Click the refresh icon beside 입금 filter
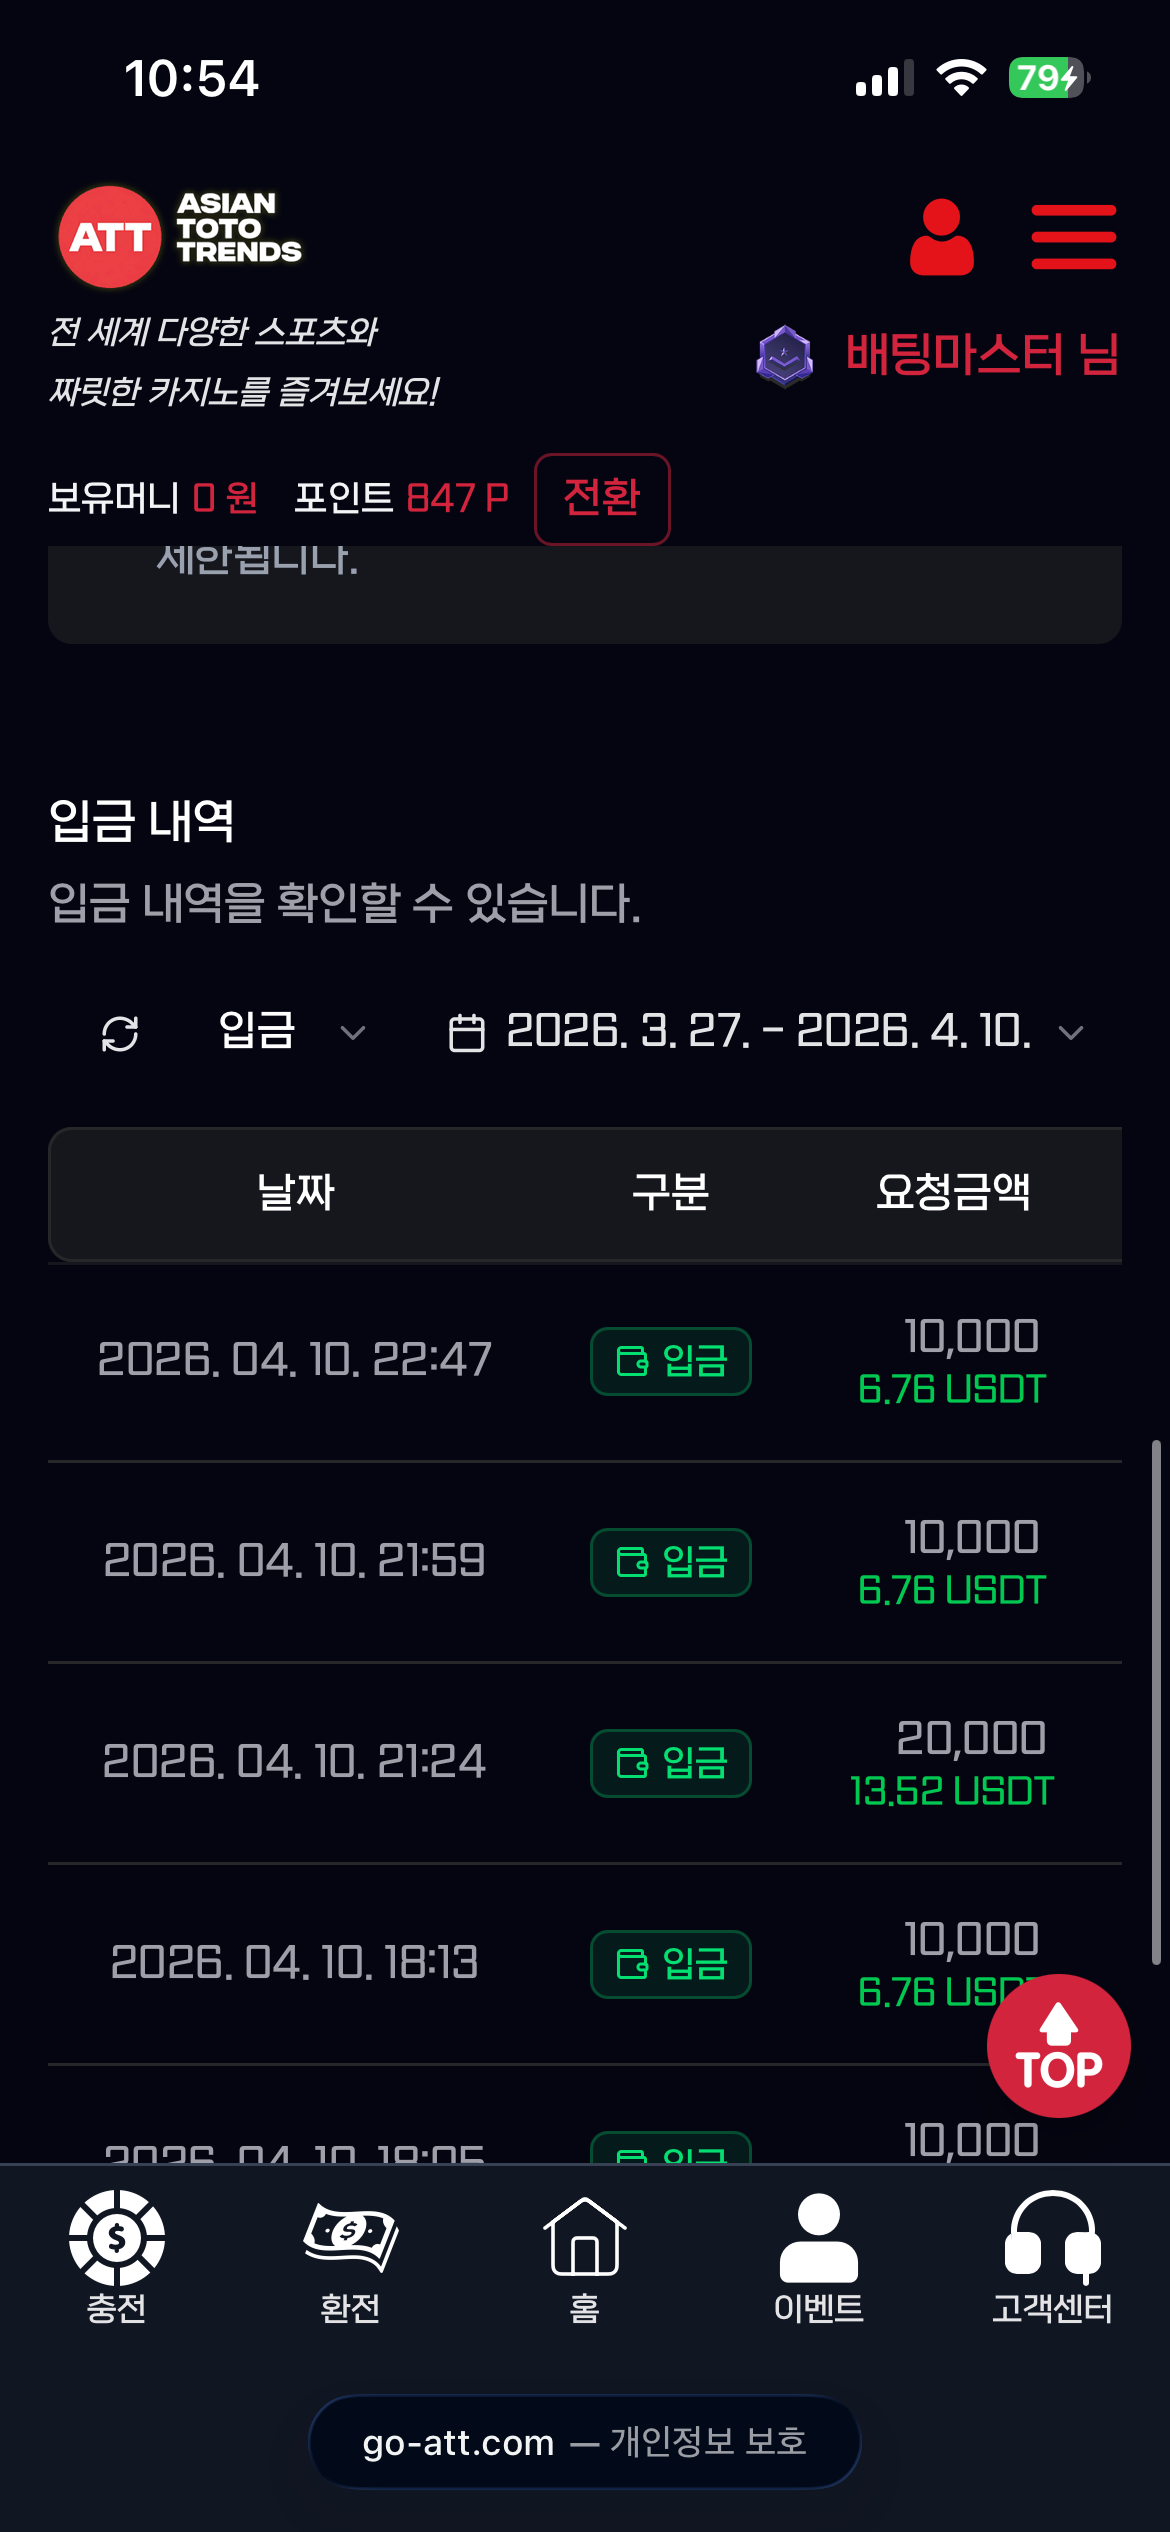 pyautogui.click(x=120, y=1033)
